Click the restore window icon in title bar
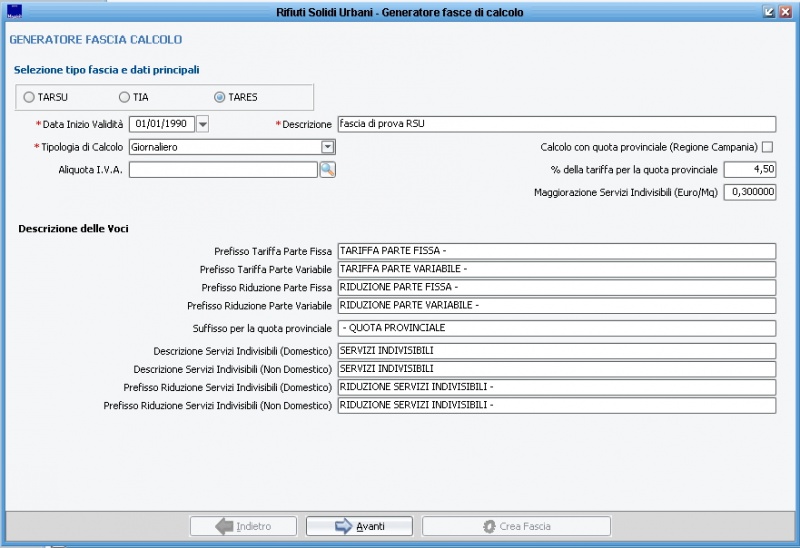 pos(769,12)
